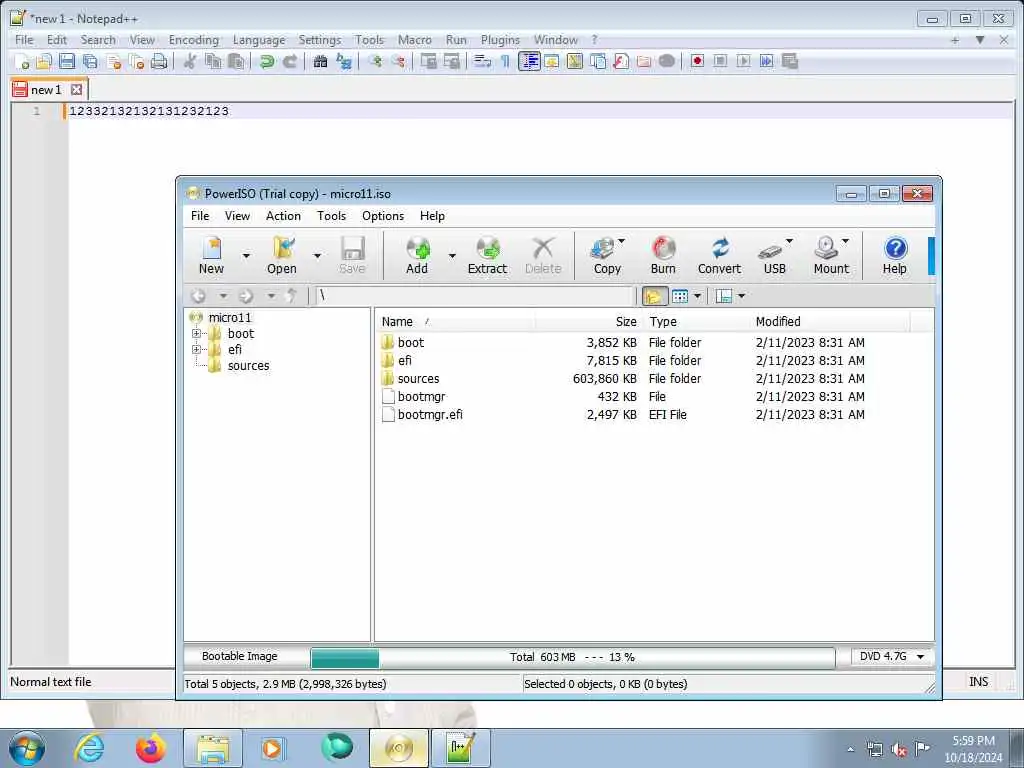Expand the efi folder in tree

pos(196,349)
